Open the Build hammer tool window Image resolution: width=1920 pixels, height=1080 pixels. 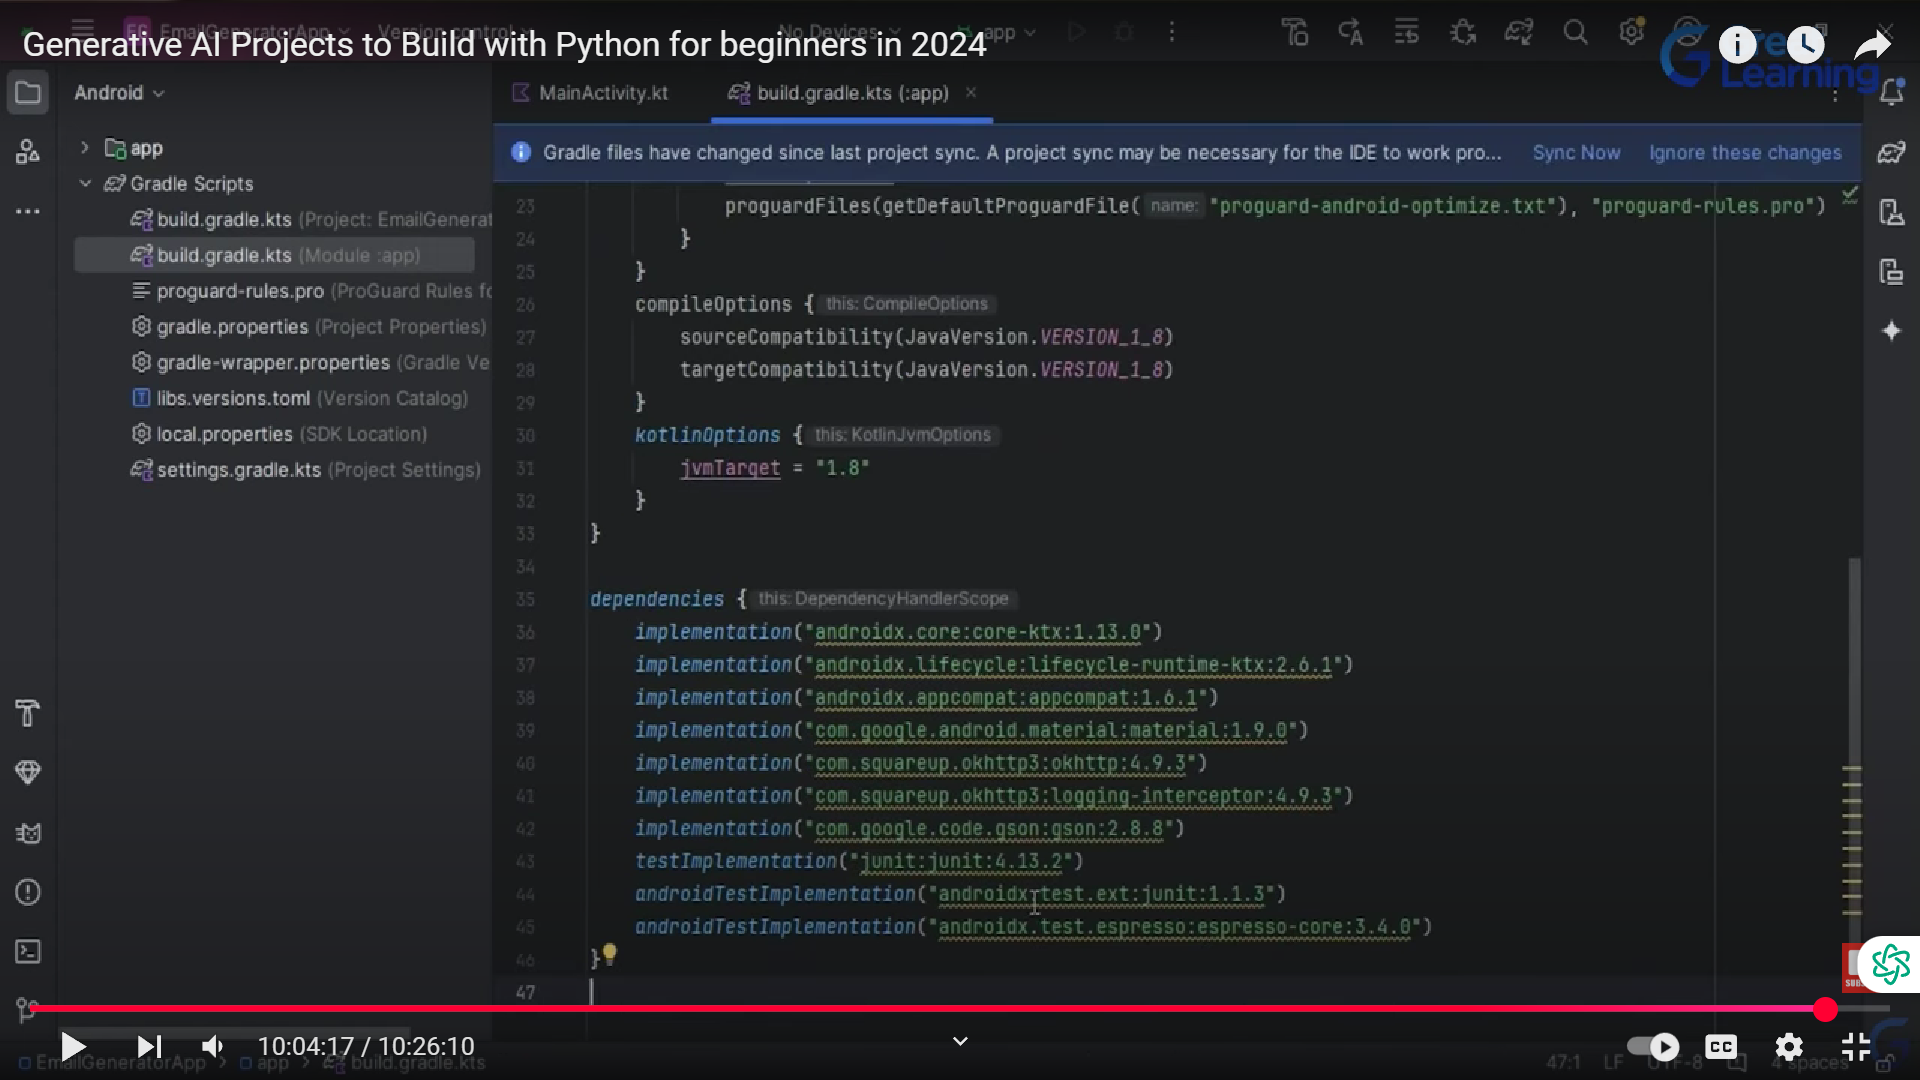28,713
